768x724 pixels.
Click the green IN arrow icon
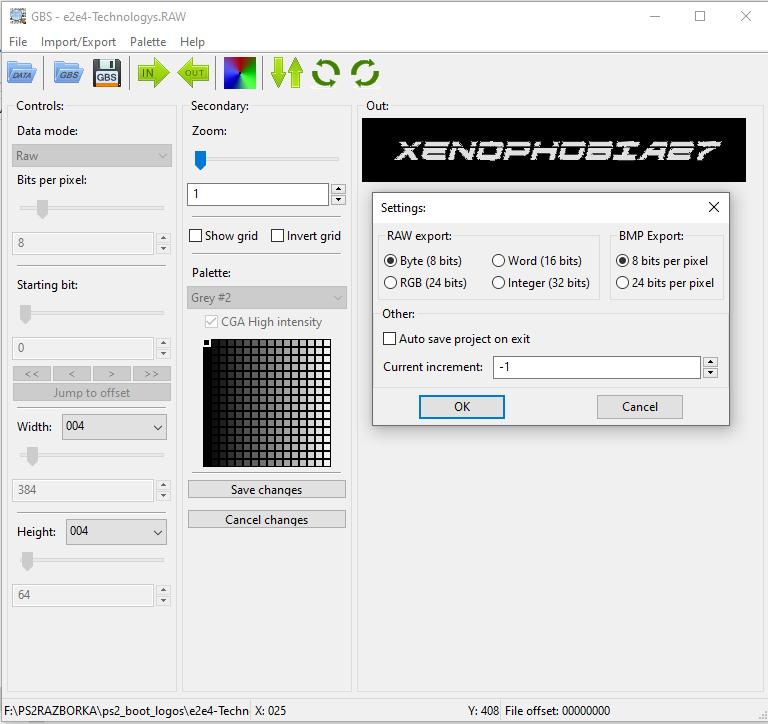[153, 73]
